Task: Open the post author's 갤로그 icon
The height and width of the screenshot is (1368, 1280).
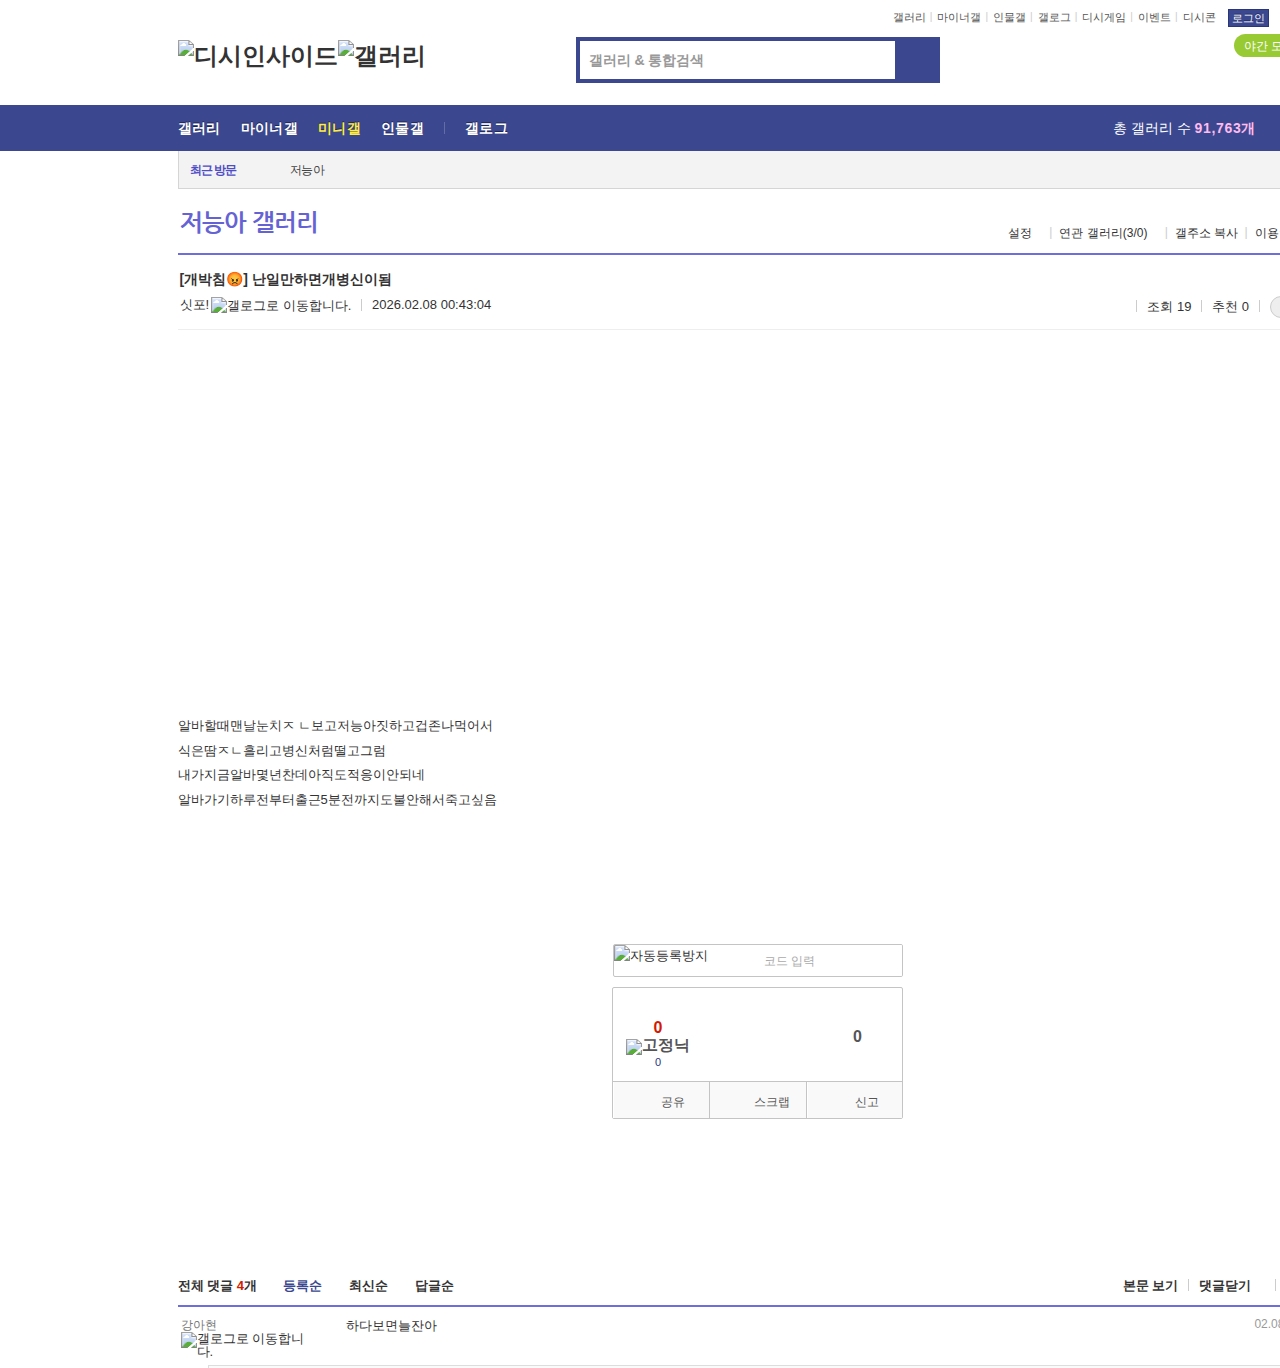Action: coord(280,306)
